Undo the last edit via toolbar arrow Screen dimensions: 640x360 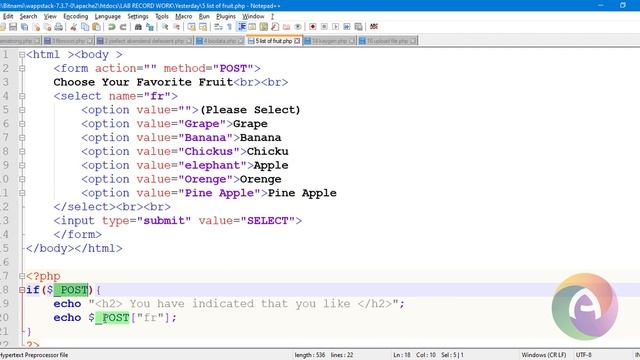111,27
